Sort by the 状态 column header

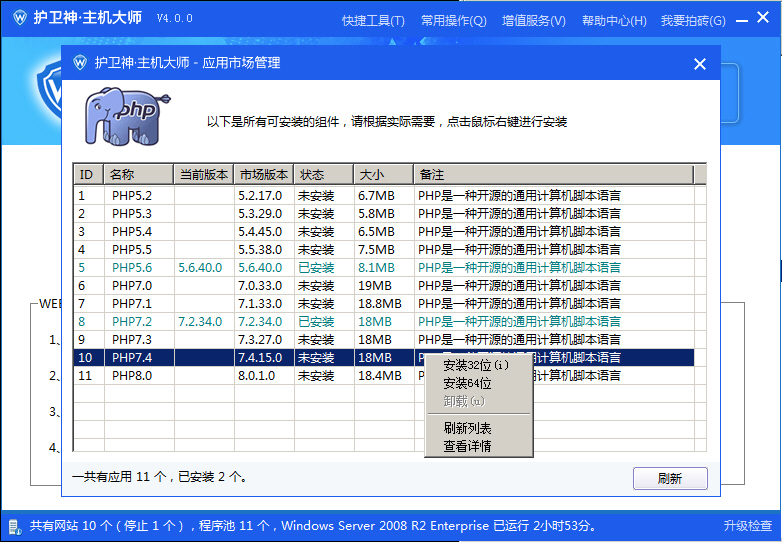point(324,175)
